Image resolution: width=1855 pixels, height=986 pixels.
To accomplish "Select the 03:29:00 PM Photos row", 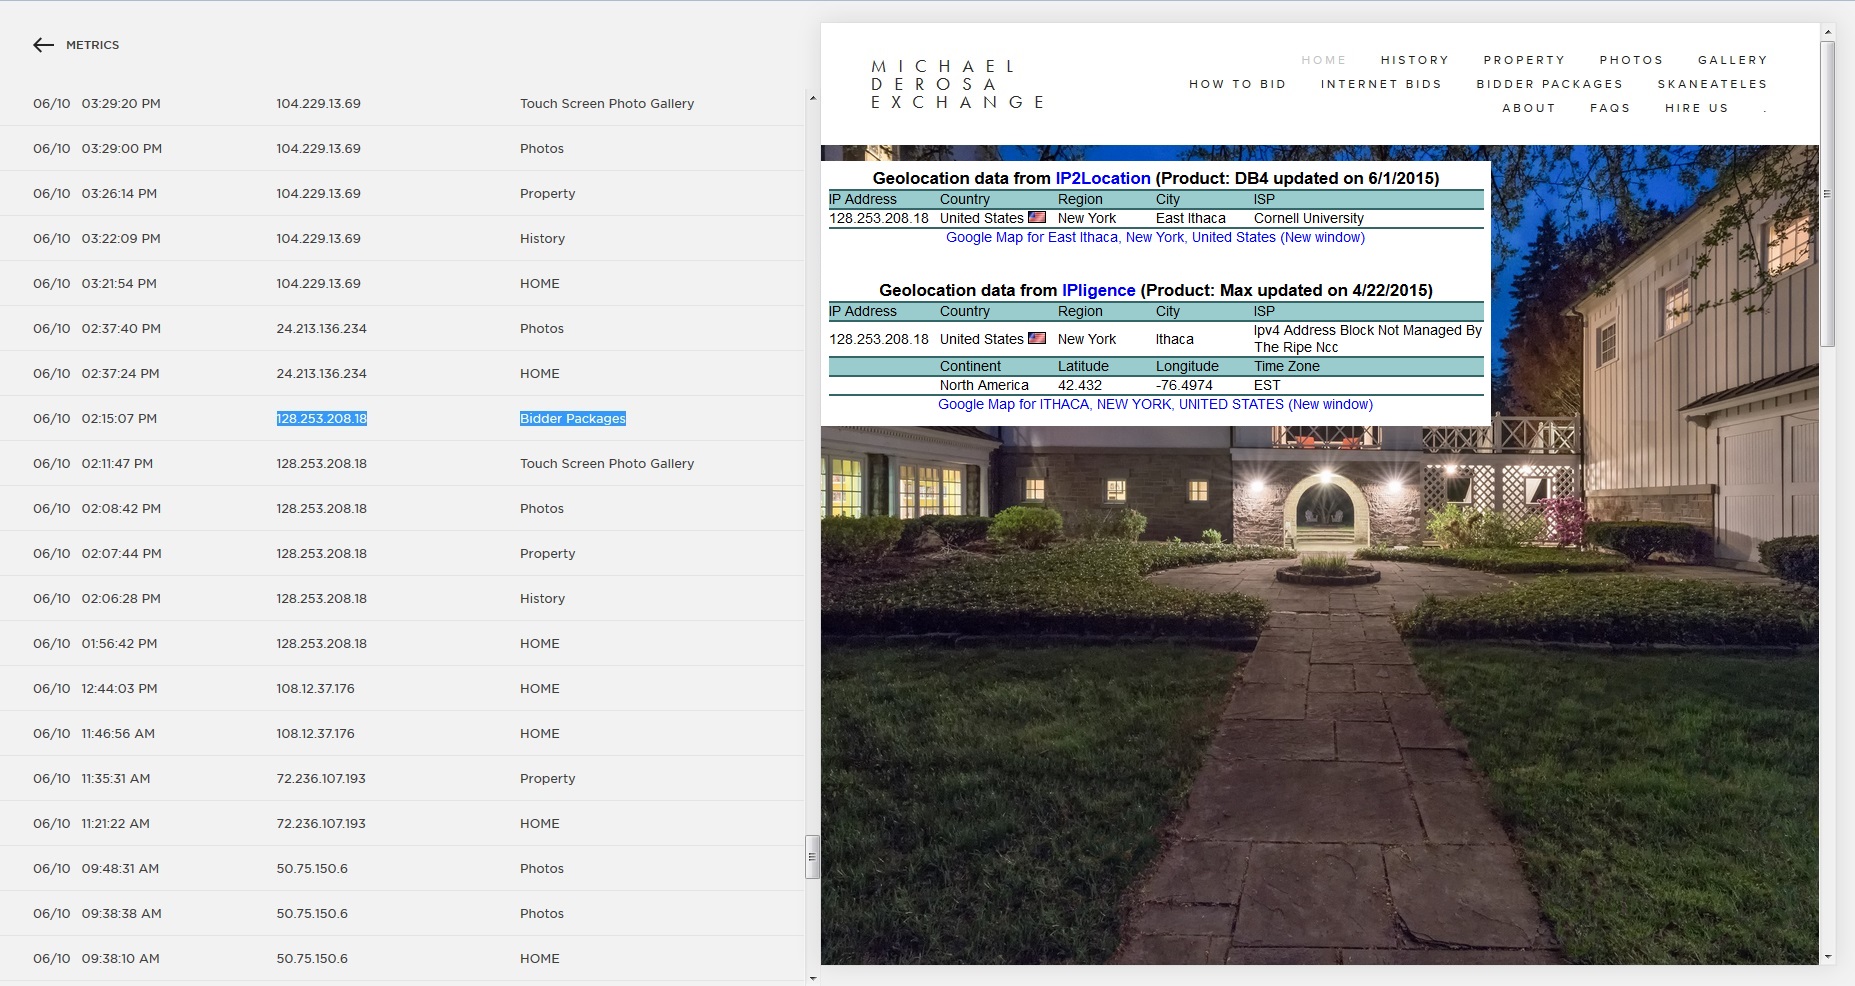I will (402, 148).
